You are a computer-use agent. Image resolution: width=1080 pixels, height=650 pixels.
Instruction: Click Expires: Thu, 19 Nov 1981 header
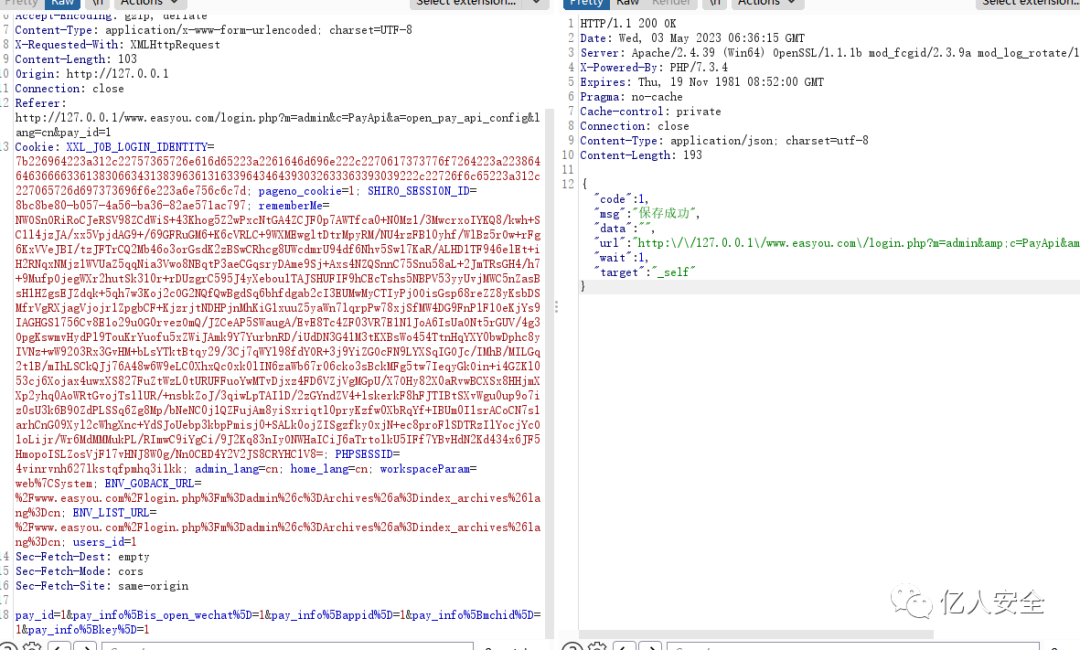(702, 82)
